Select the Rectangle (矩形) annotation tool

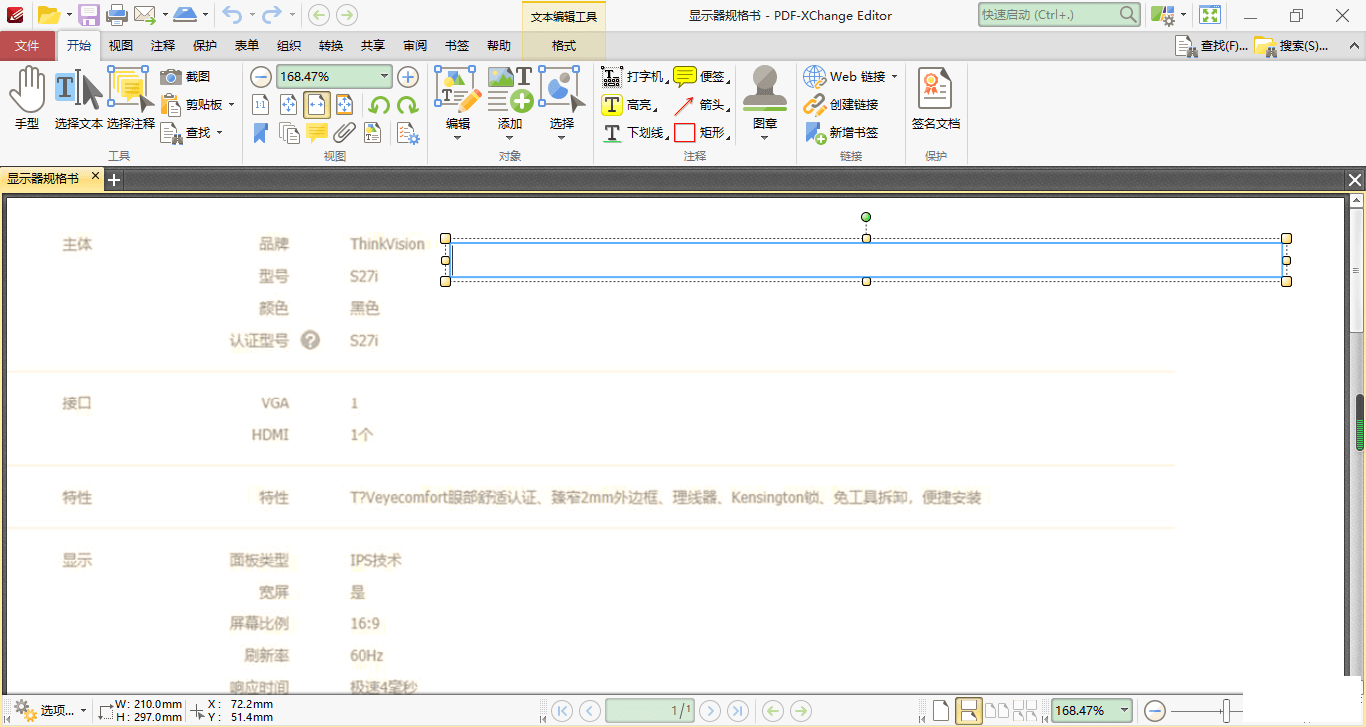click(x=700, y=133)
